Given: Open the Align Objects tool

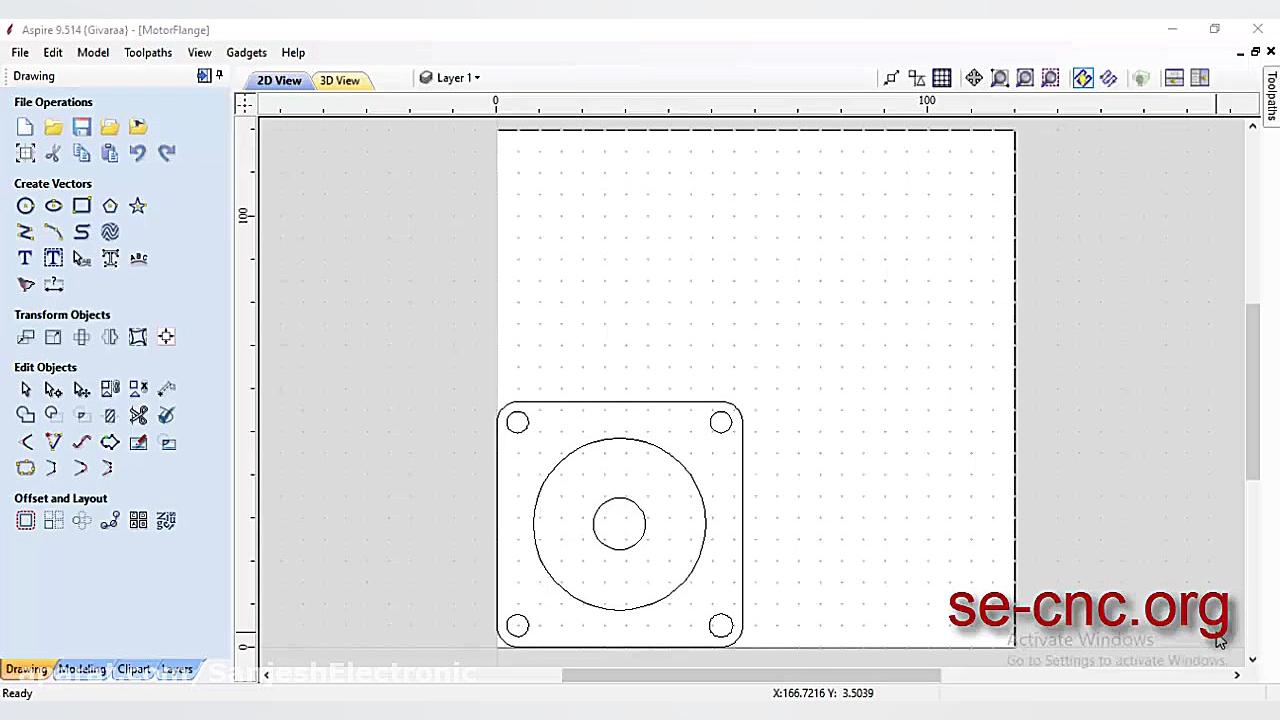Looking at the screenshot, I should coord(166,337).
